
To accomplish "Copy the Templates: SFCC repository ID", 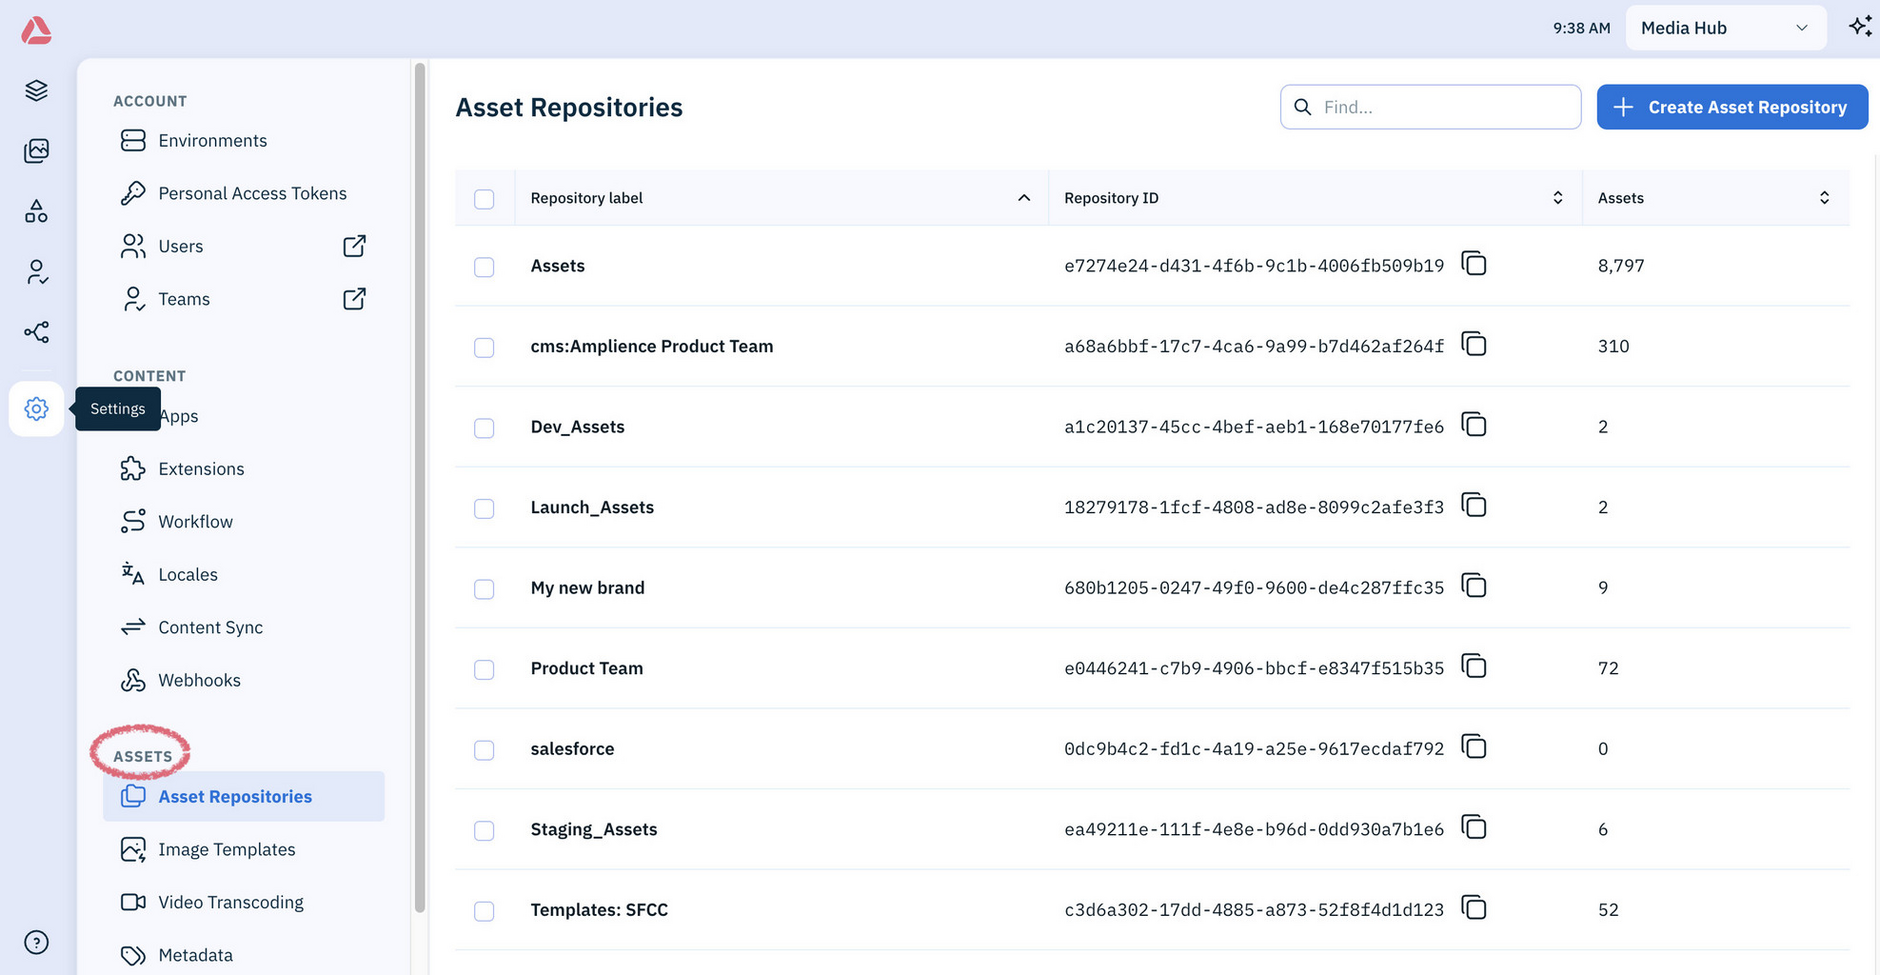I will pyautogui.click(x=1474, y=908).
